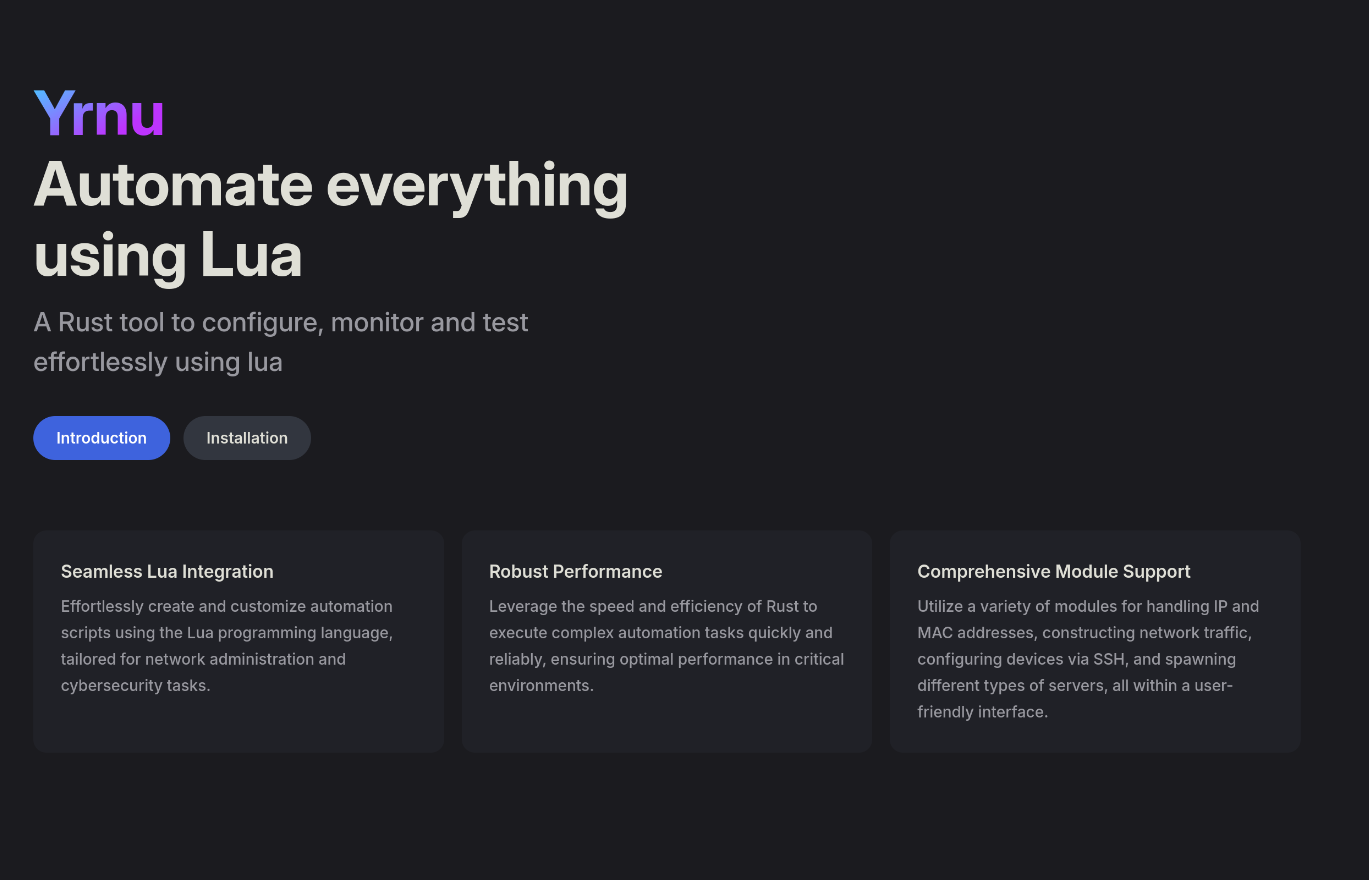Viewport: 1369px width, 880px height.
Task: Click "execute complex automation tasks quickly" line
Action: point(660,633)
